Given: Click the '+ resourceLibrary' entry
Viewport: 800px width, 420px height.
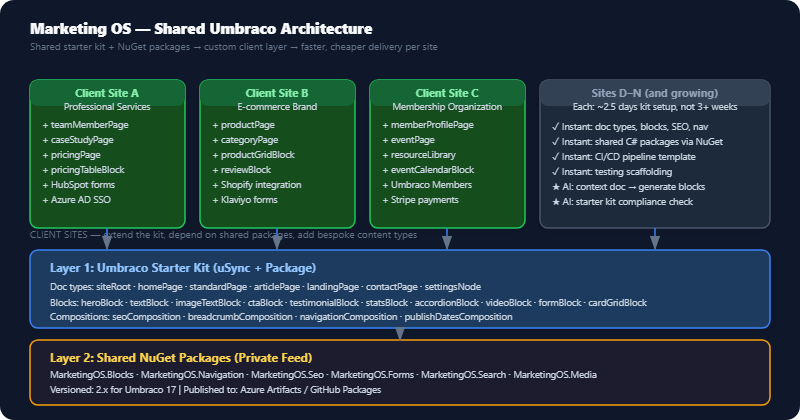Looking at the screenshot, I should click(419, 155).
